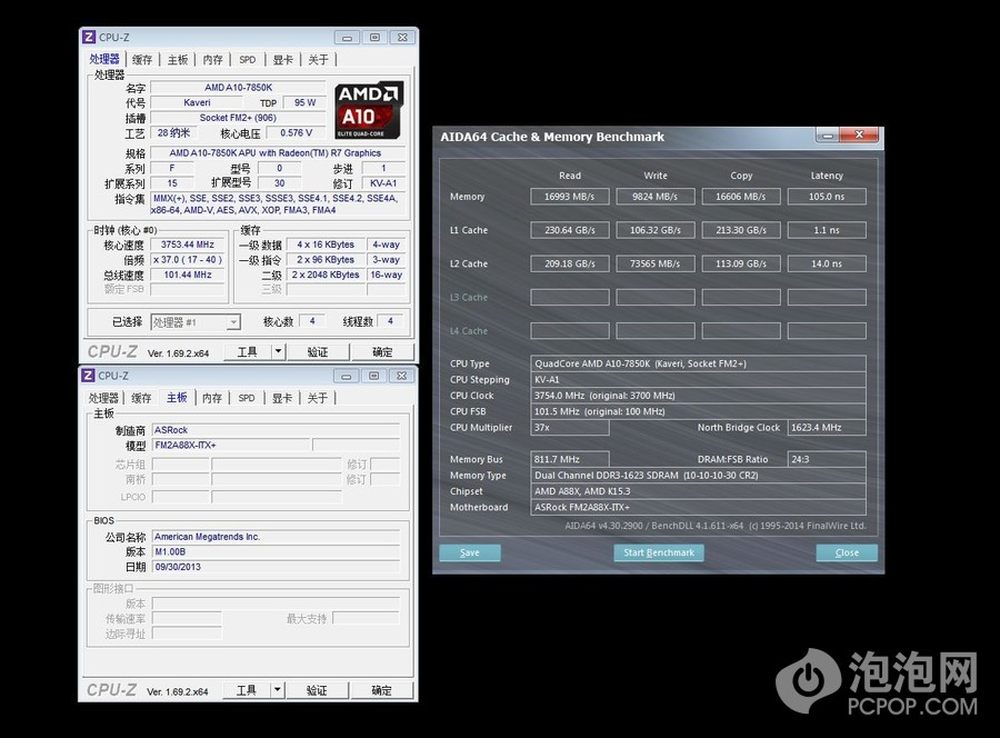This screenshot has width=1000, height=738.
Task: Click the AMD A10 processor logo
Action: tap(369, 109)
